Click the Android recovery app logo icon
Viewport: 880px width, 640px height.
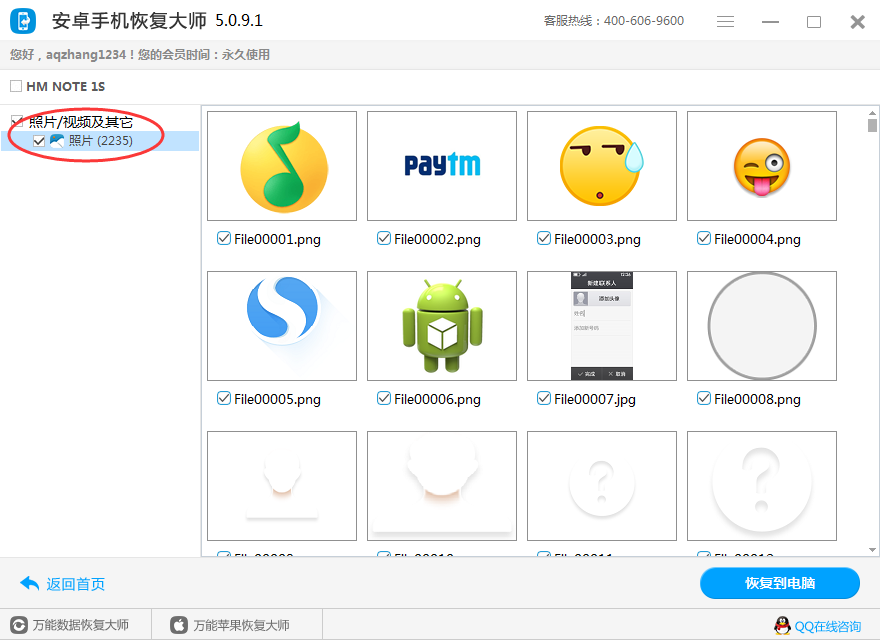pyautogui.click(x=23, y=21)
